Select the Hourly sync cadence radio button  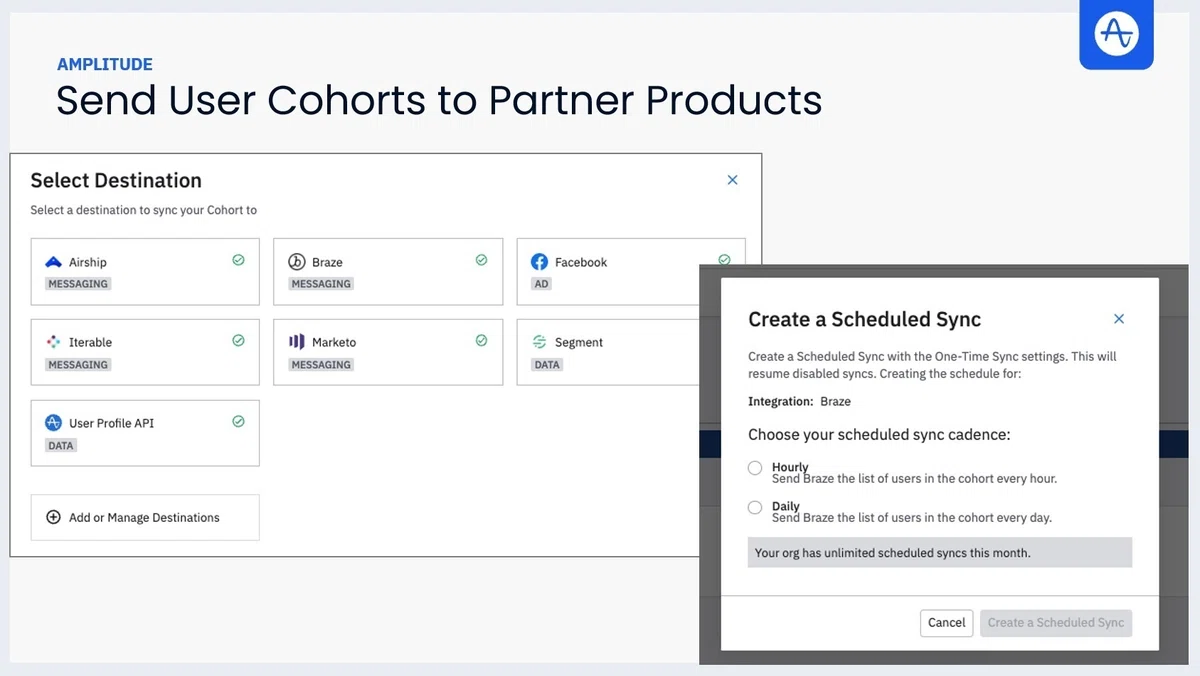tap(755, 468)
